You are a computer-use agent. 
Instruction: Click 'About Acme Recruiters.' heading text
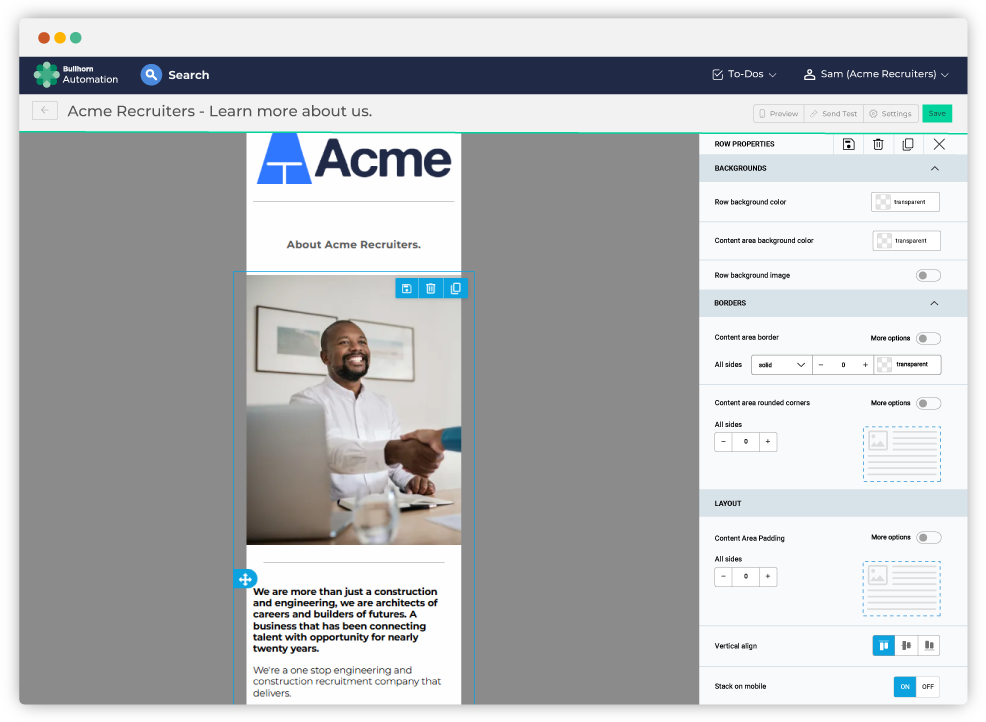click(353, 245)
